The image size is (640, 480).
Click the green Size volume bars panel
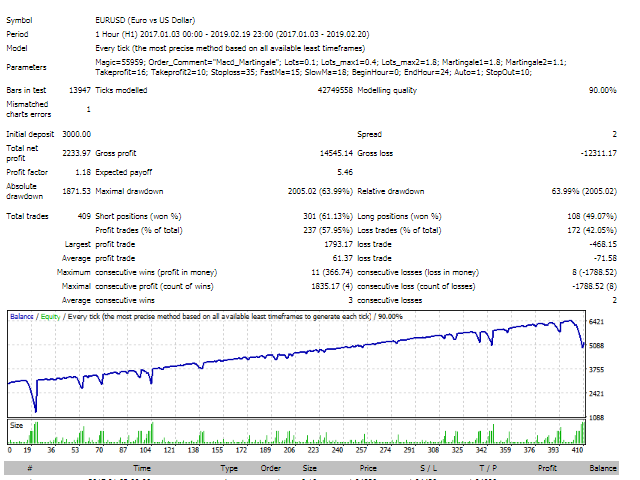(300, 435)
